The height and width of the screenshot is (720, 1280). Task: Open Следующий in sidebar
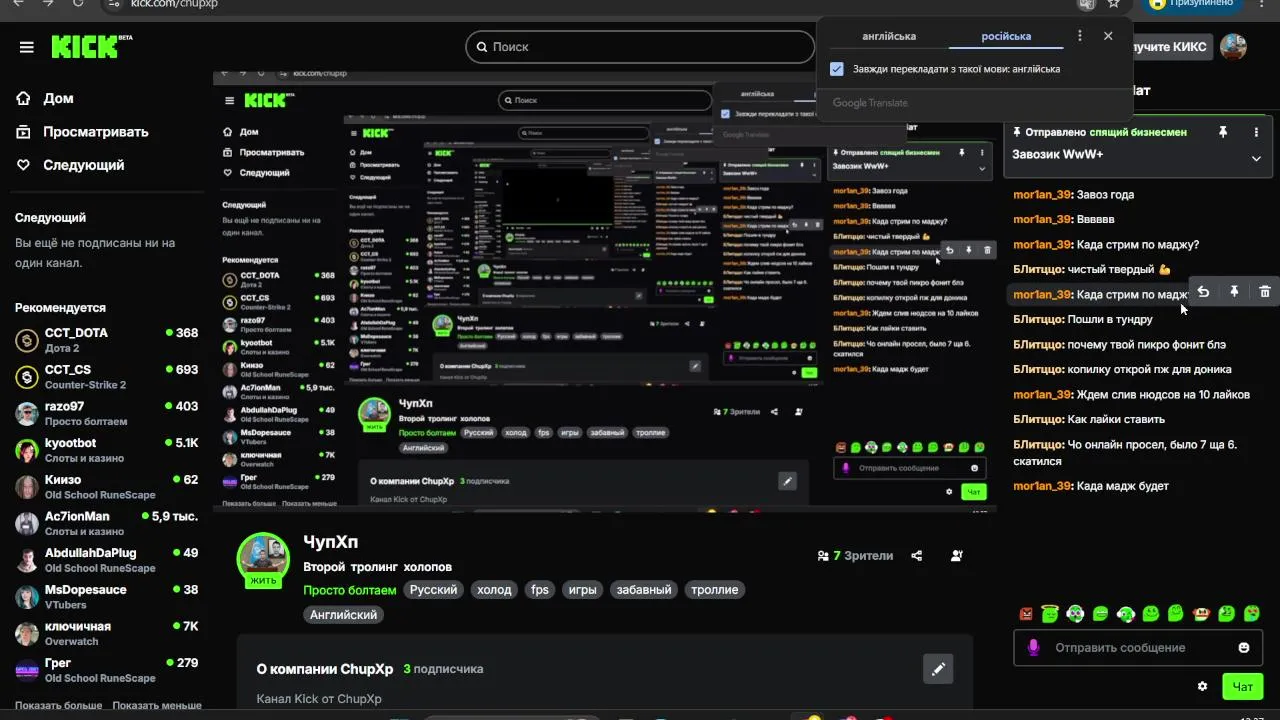click(x=84, y=165)
